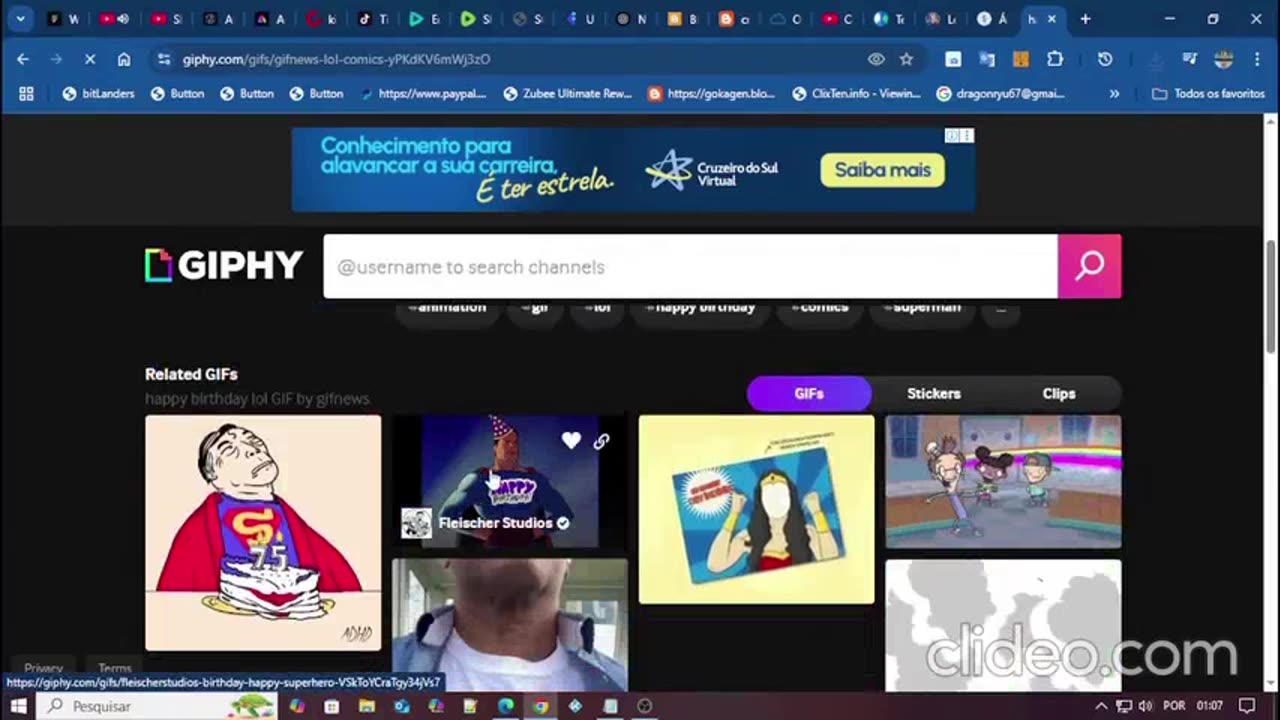Screen dimensions: 1280x720
Task: Open the browser extensions puzzle icon
Action: (x=1055, y=59)
